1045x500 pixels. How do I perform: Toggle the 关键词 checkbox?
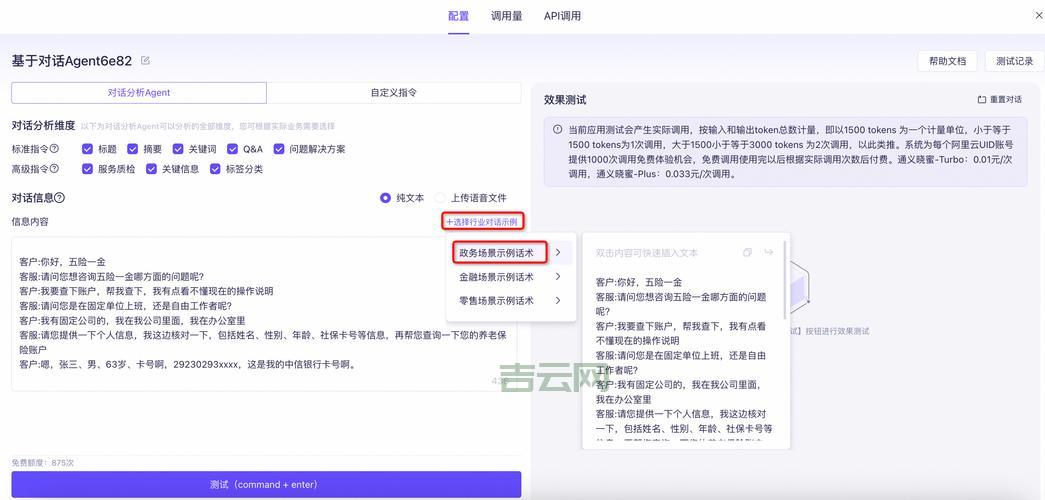[x=178, y=149]
